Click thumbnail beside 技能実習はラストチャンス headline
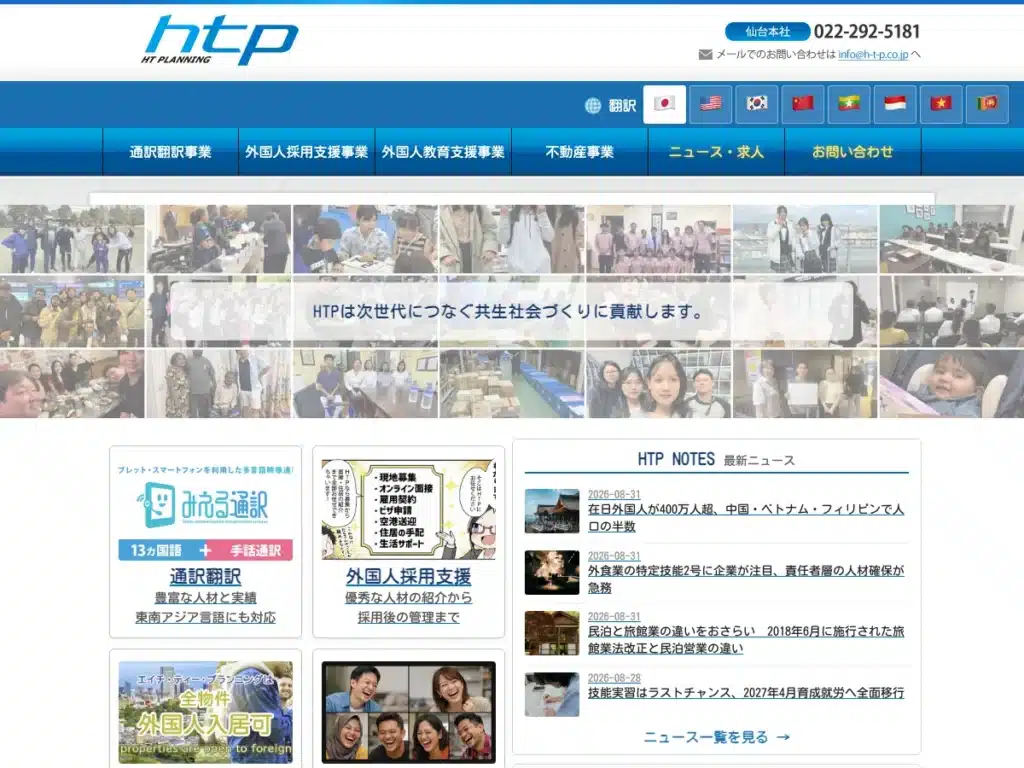Viewport: 1024px width, 768px height. 552,695
